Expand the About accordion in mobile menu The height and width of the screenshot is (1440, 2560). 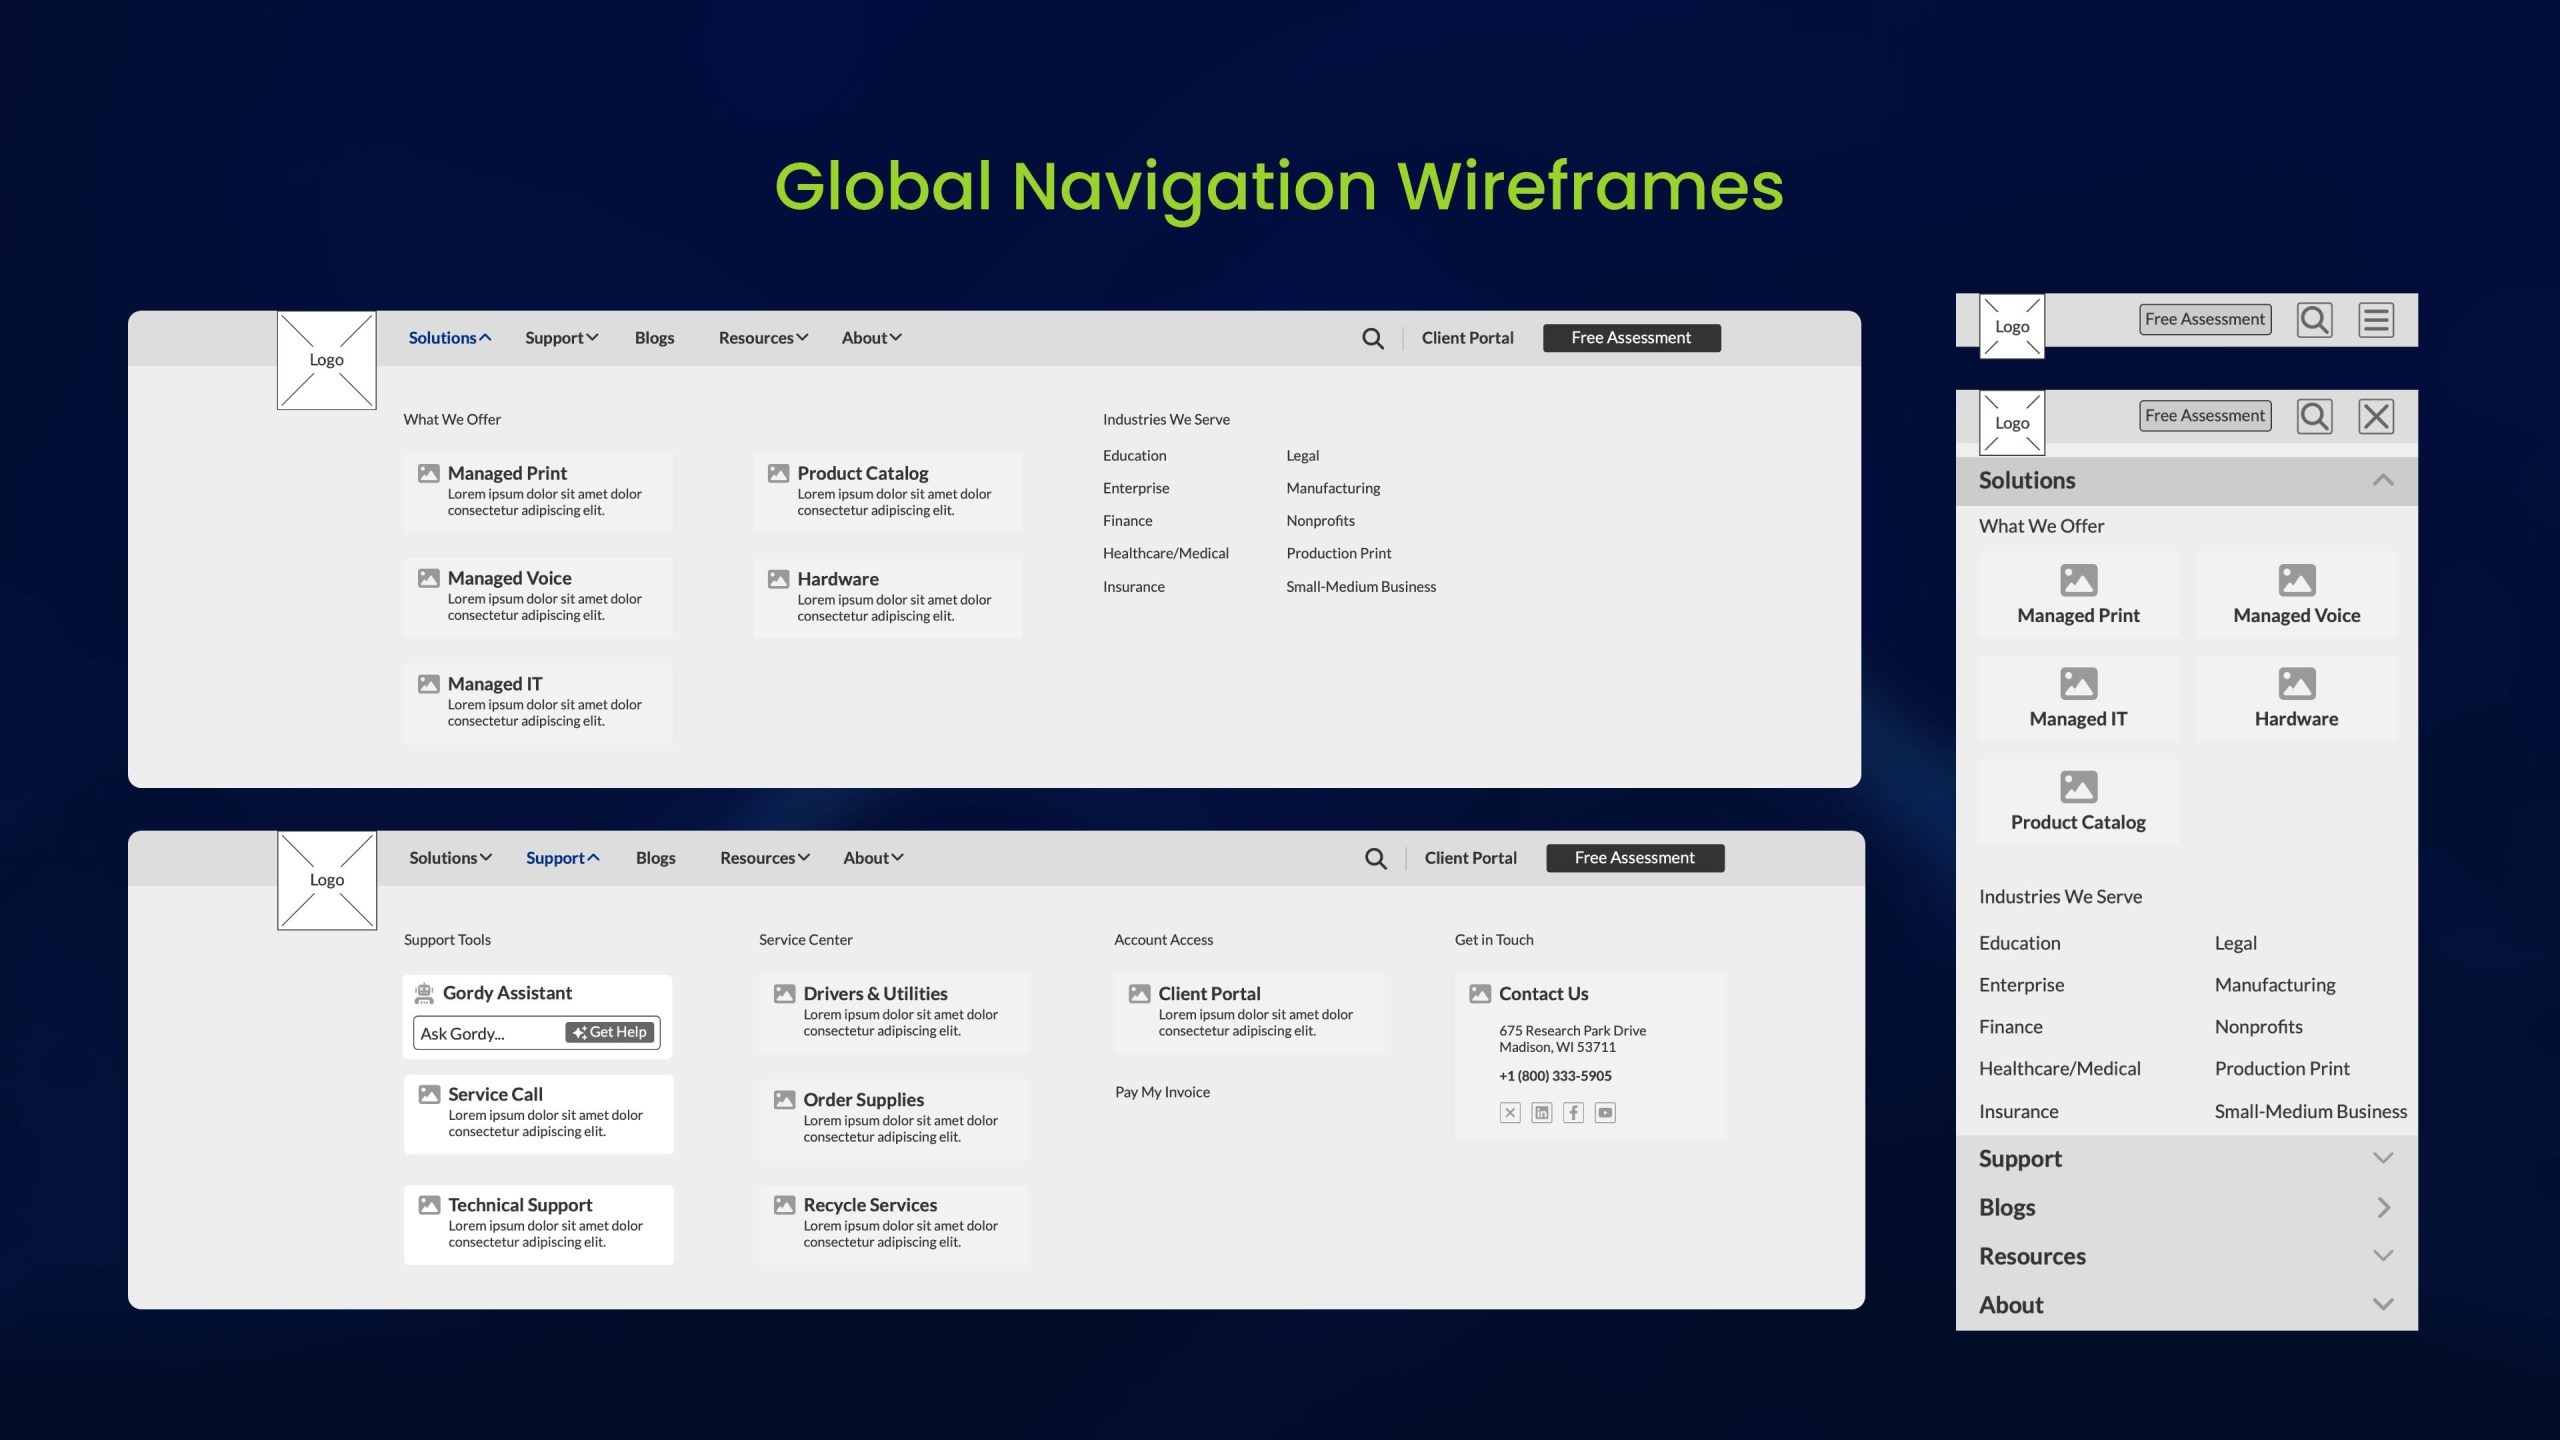(x=2383, y=1304)
